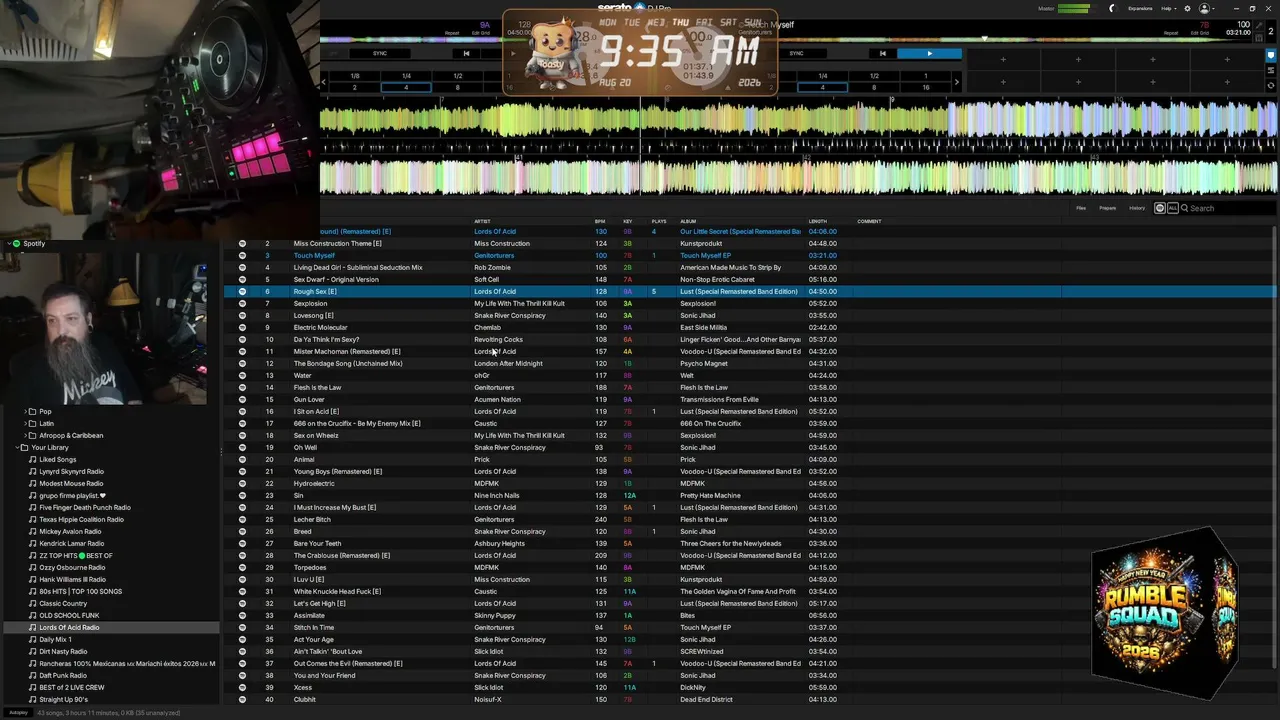Play the right deck track
Image resolution: width=1280 pixels, height=720 pixels.
click(x=929, y=53)
